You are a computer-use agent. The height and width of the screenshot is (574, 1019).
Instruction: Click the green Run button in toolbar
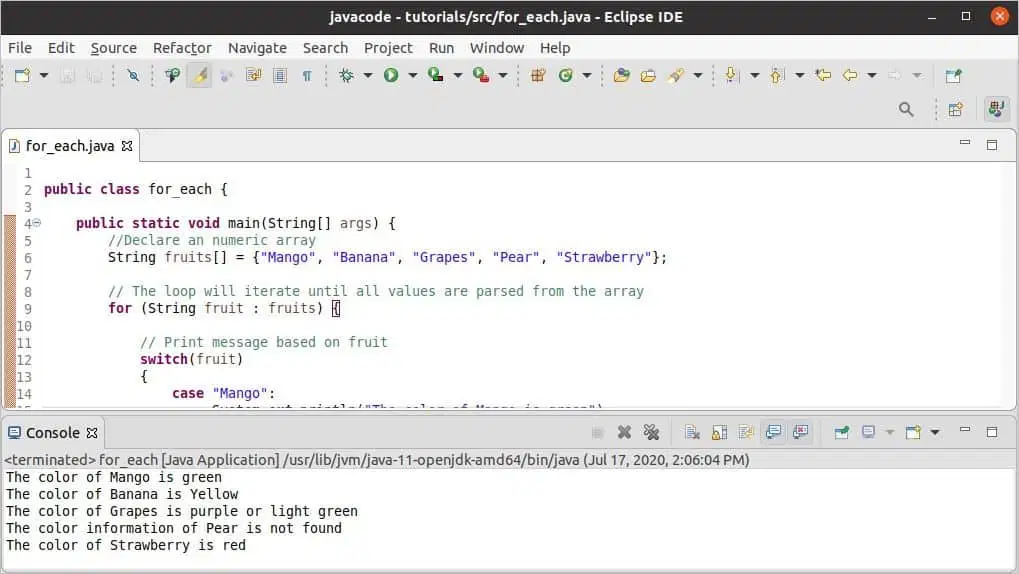391,75
